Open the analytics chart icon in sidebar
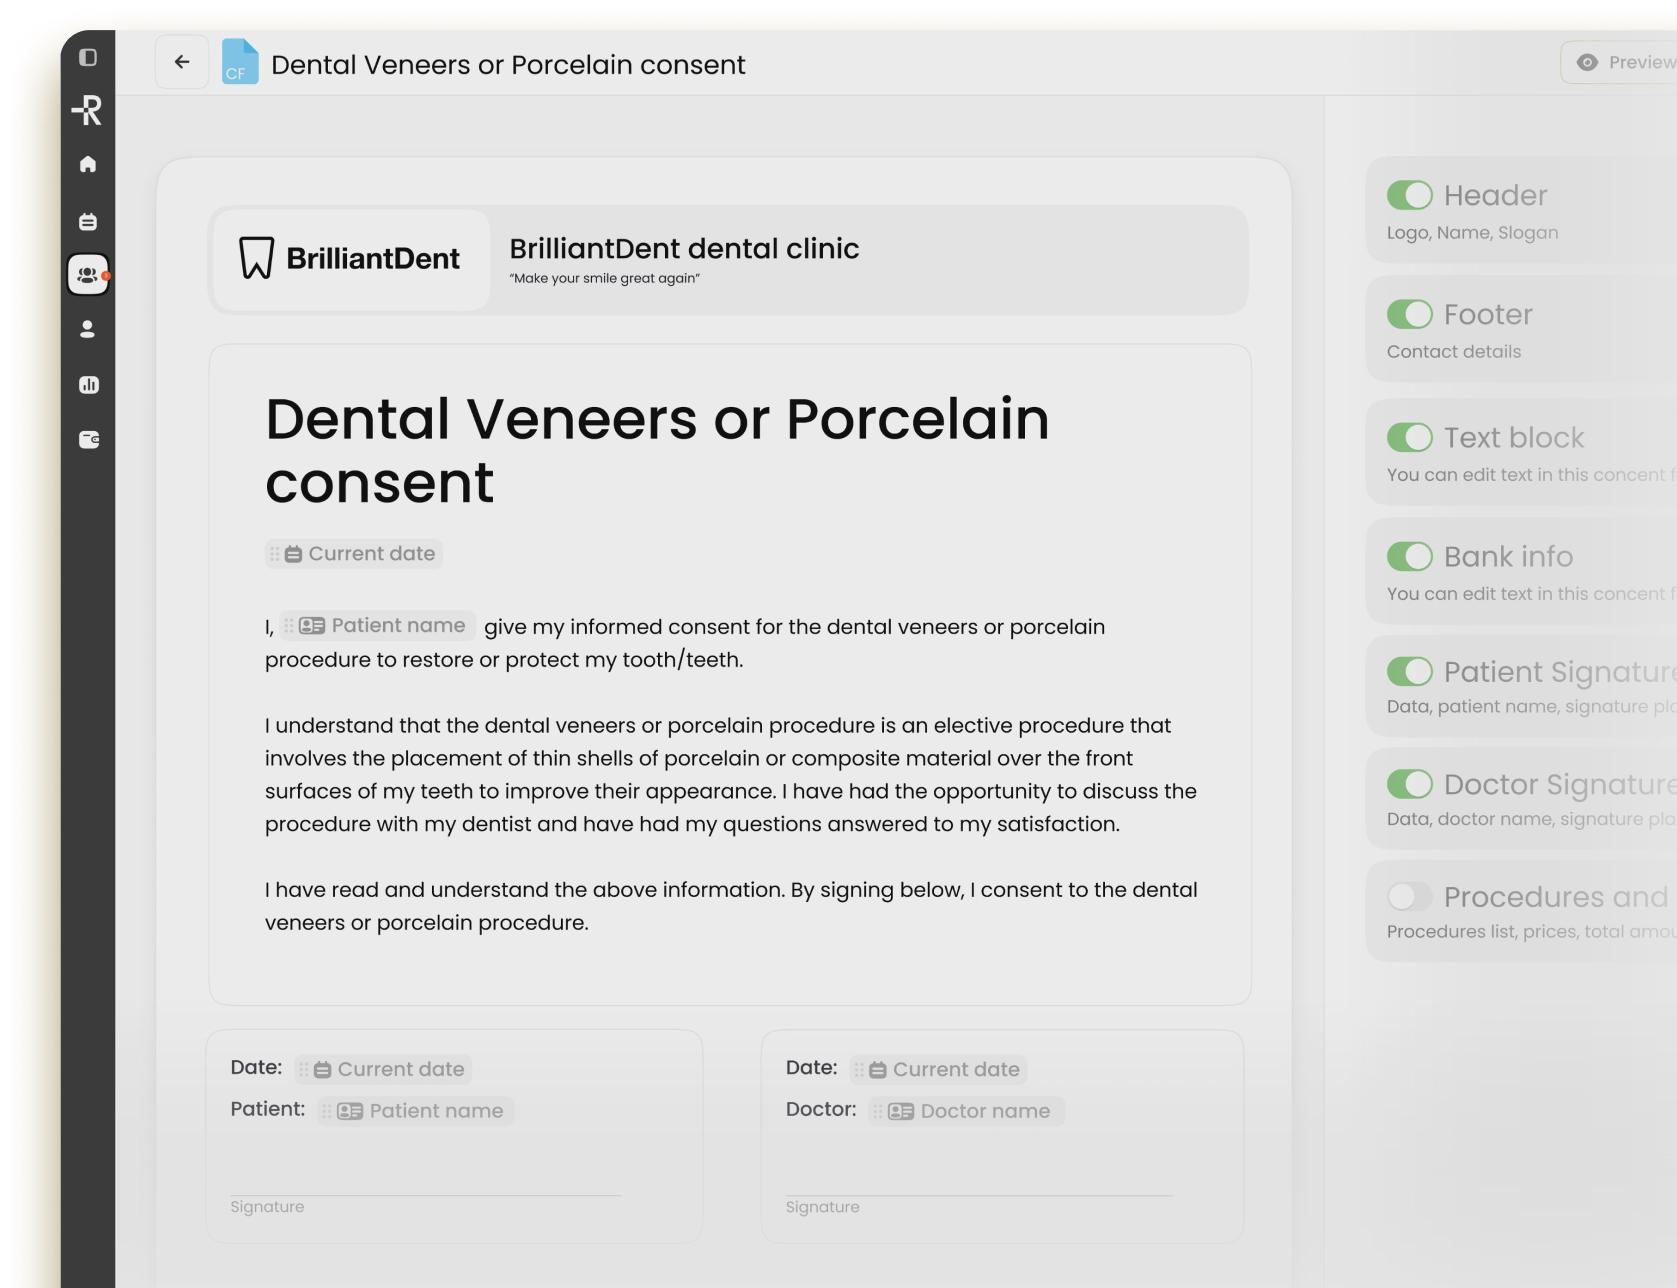This screenshot has width=1677, height=1288. pos(88,385)
